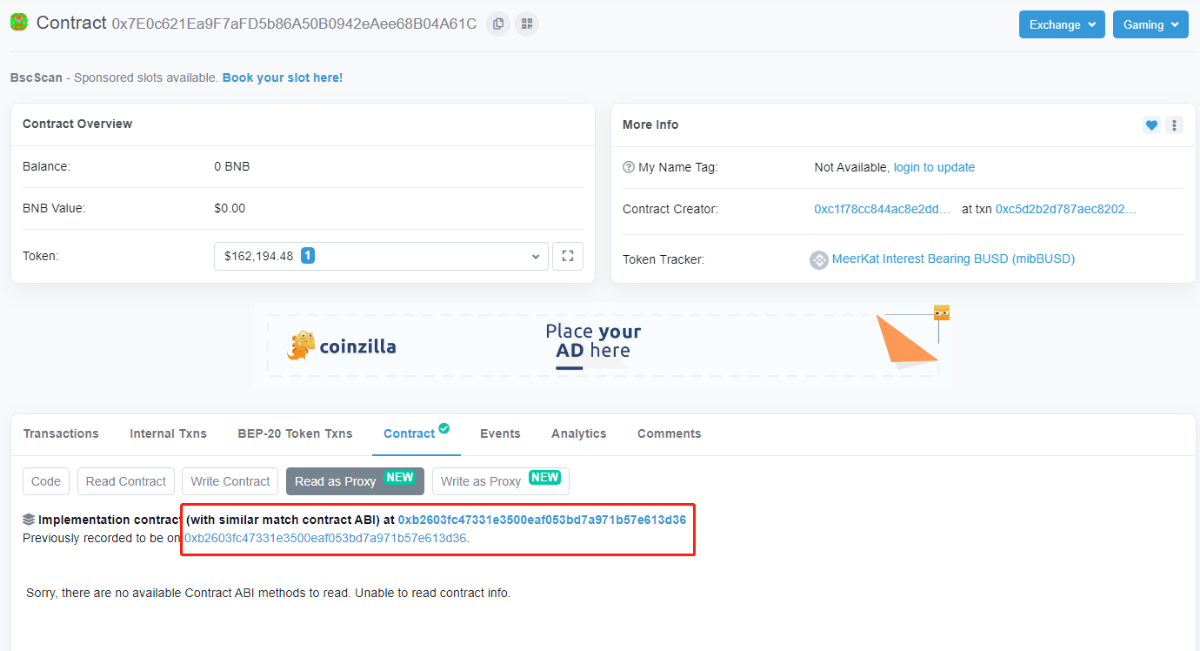This screenshot has width=1200, height=651.
Task: Click the implementation contract layers icon
Action: [x=29, y=520]
